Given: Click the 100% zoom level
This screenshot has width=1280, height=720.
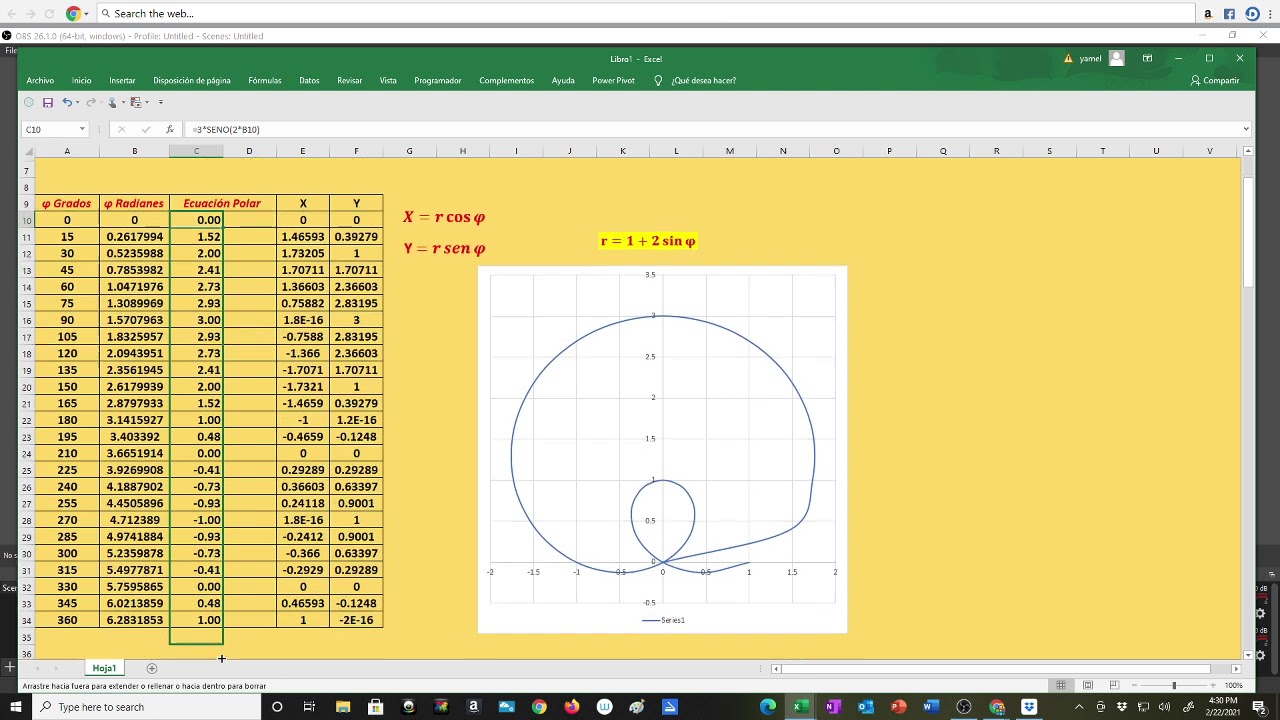Looking at the screenshot, I should pyautogui.click(x=1233, y=685).
